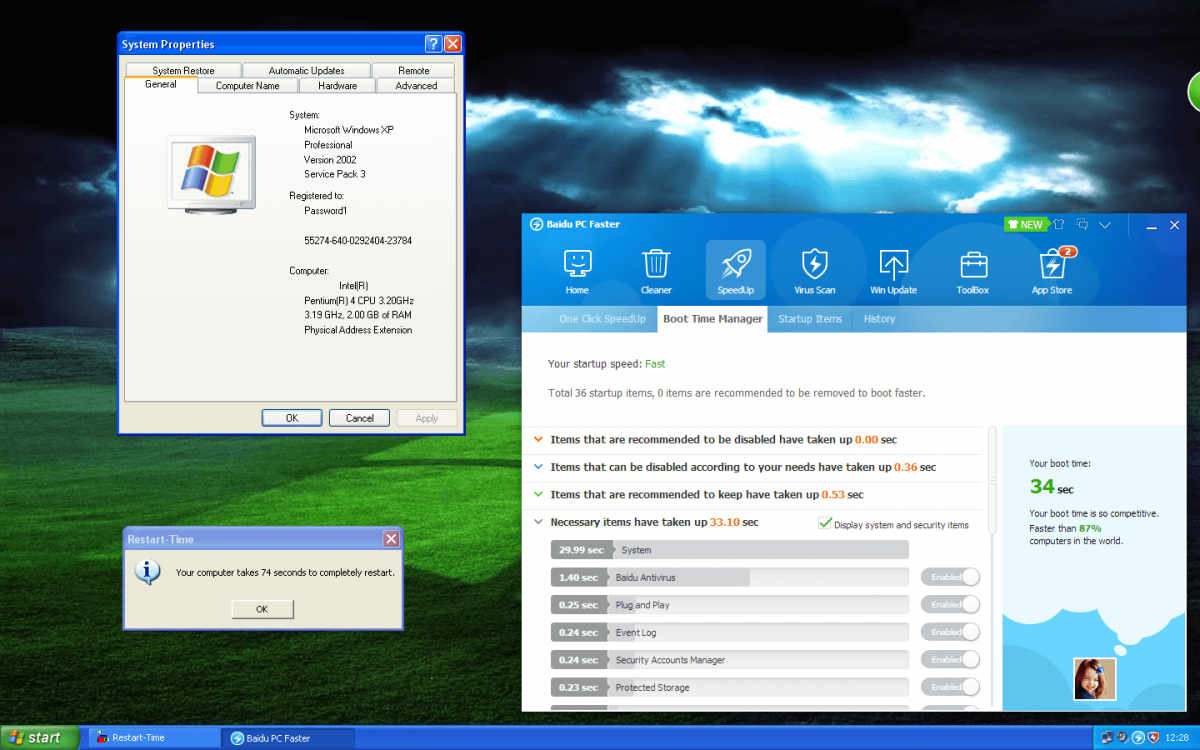Click the Security Accounts Manager row label
The width and height of the screenshot is (1200, 750).
[x=670, y=660]
